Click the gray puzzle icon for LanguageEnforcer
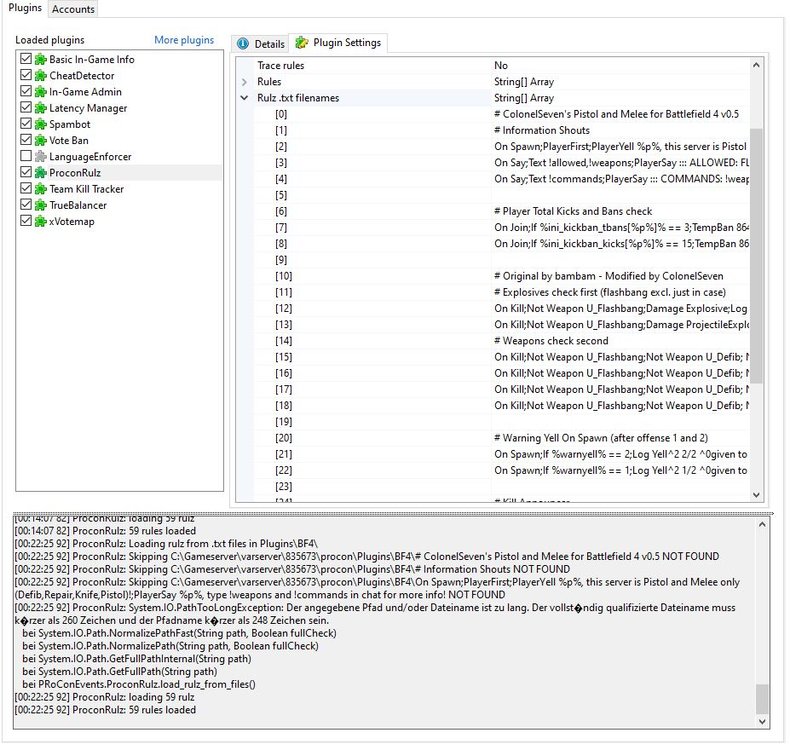The height and width of the screenshot is (750, 790). point(41,157)
